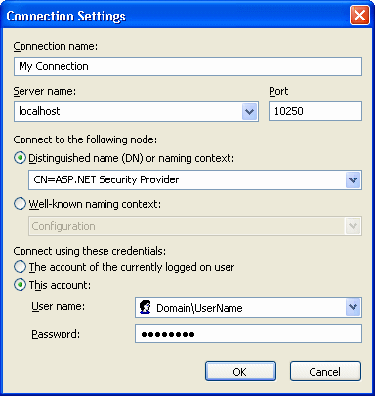Focus the Password field
Viewport: 375px width, 396px height.
coord(248,334)
